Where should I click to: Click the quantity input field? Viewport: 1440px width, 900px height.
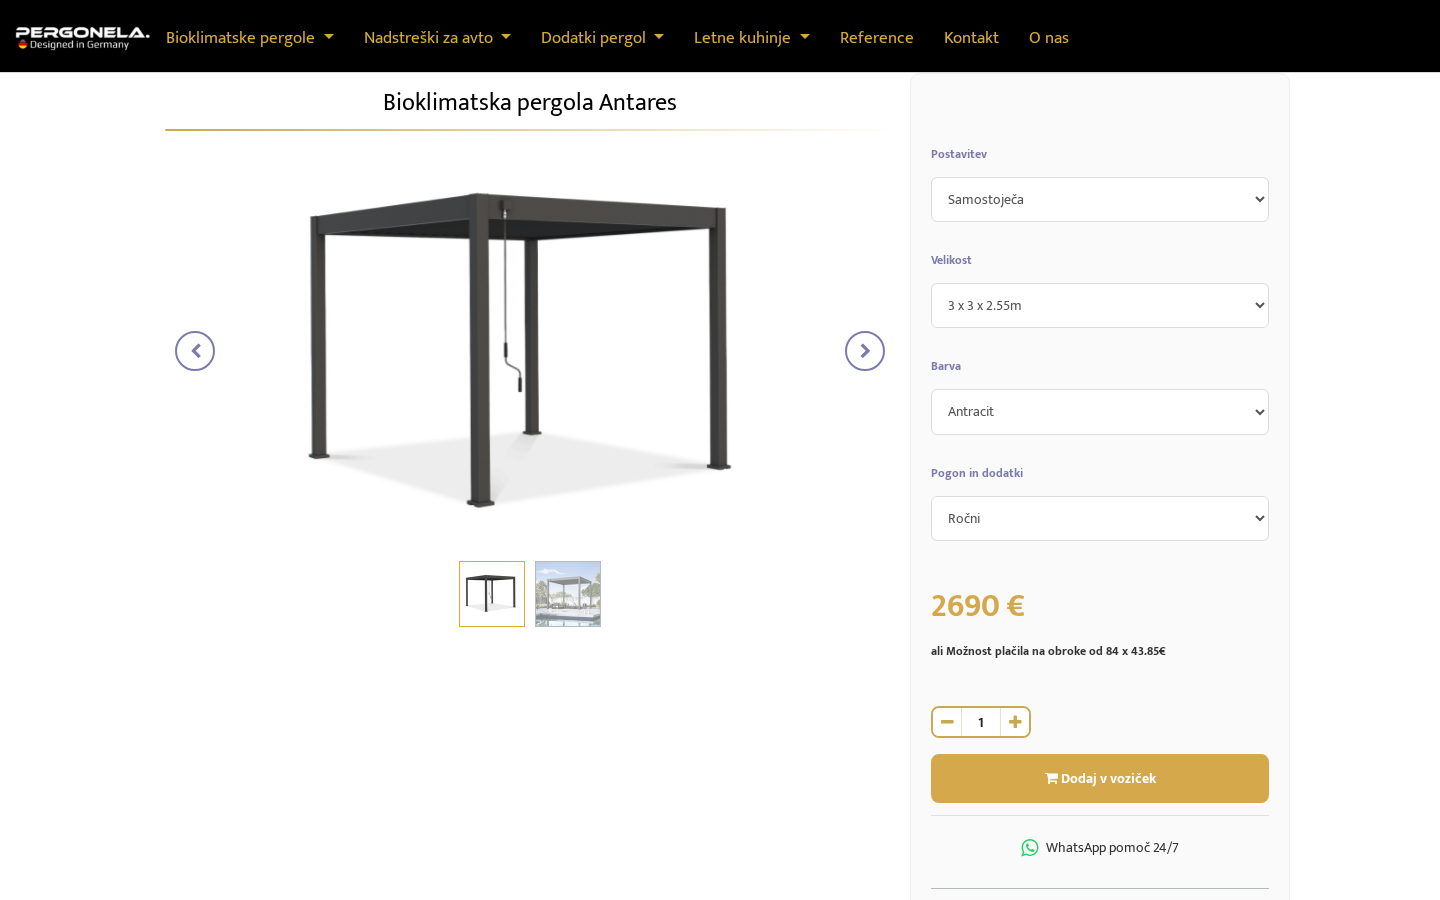(x=981, y=722)
